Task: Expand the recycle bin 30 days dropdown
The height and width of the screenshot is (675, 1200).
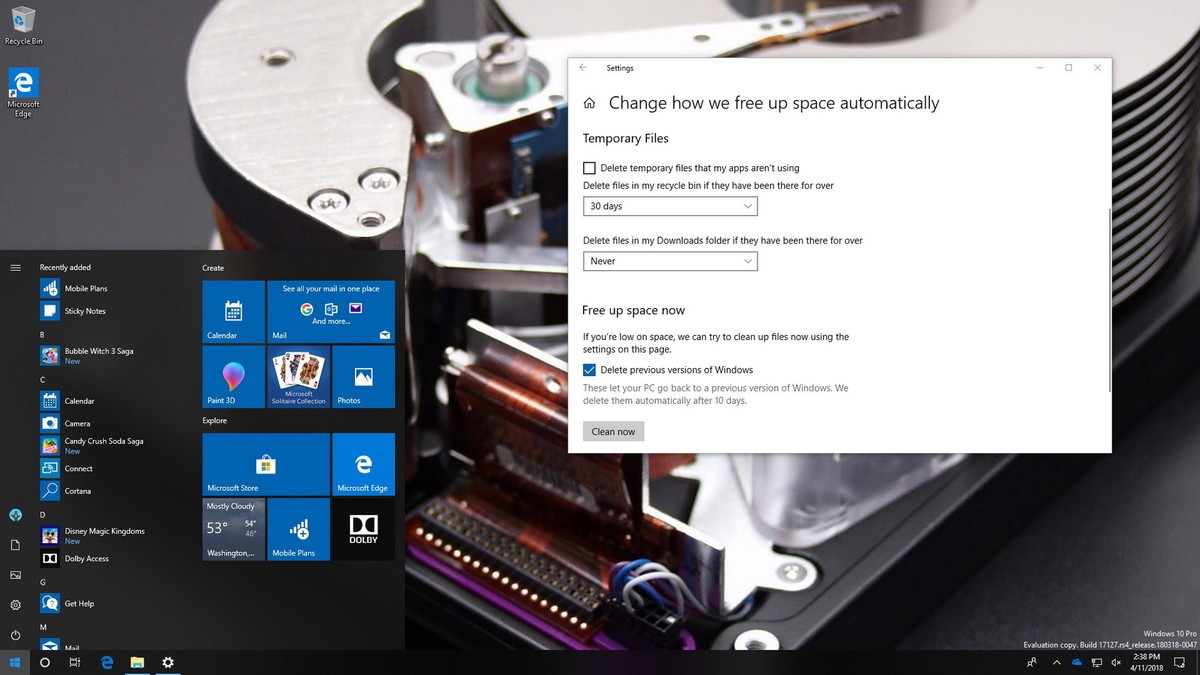Action: click(670, 206)
